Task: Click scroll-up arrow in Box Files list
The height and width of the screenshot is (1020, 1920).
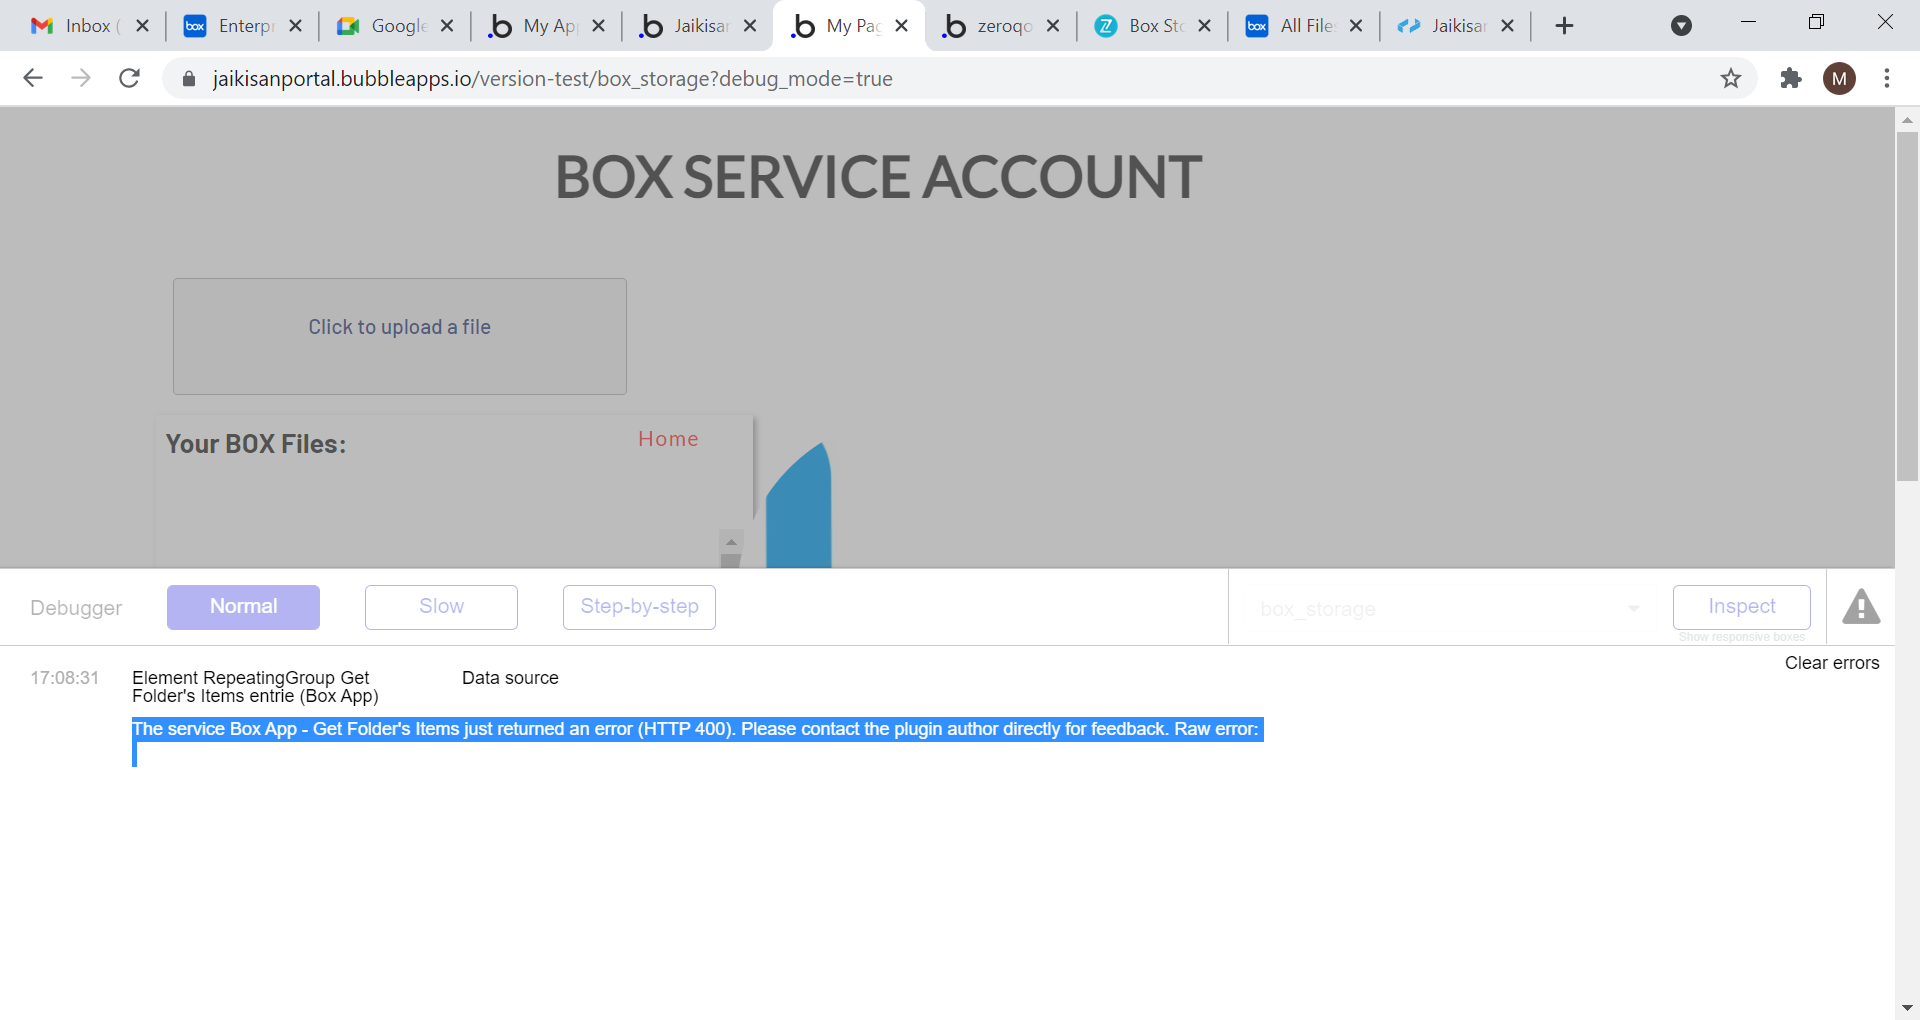Action: click(x=731, y=541)
